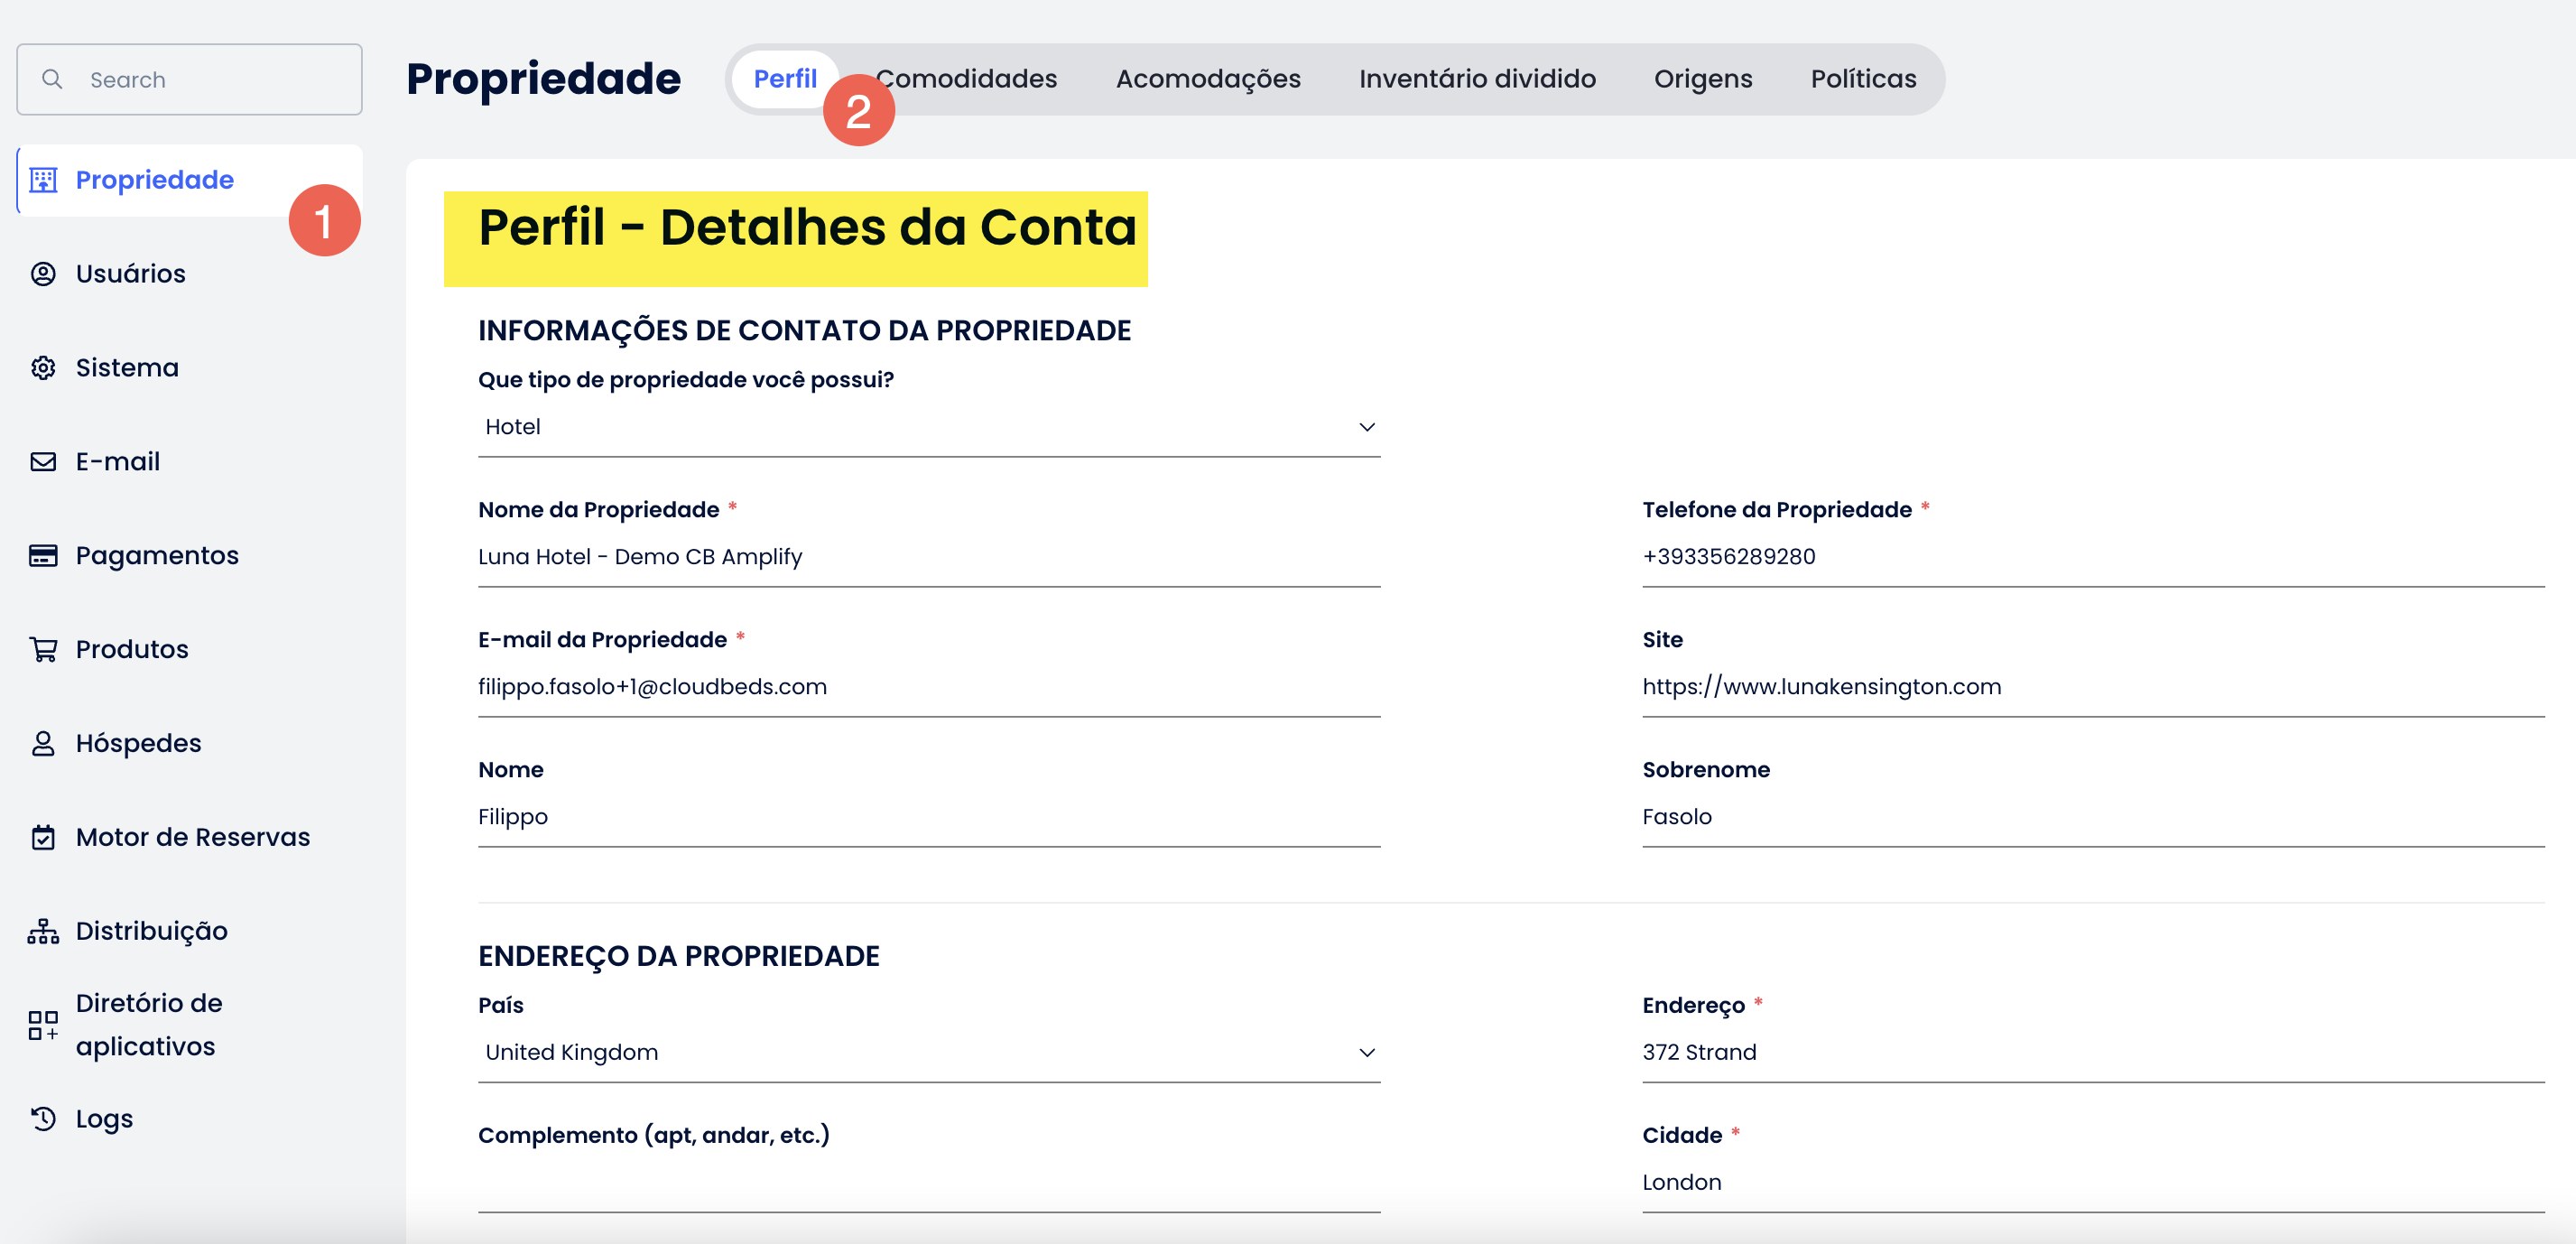Click the Endereço field with 372 Strand
Viewport: 2576px width, 1244px height.
(2093, 1053)
